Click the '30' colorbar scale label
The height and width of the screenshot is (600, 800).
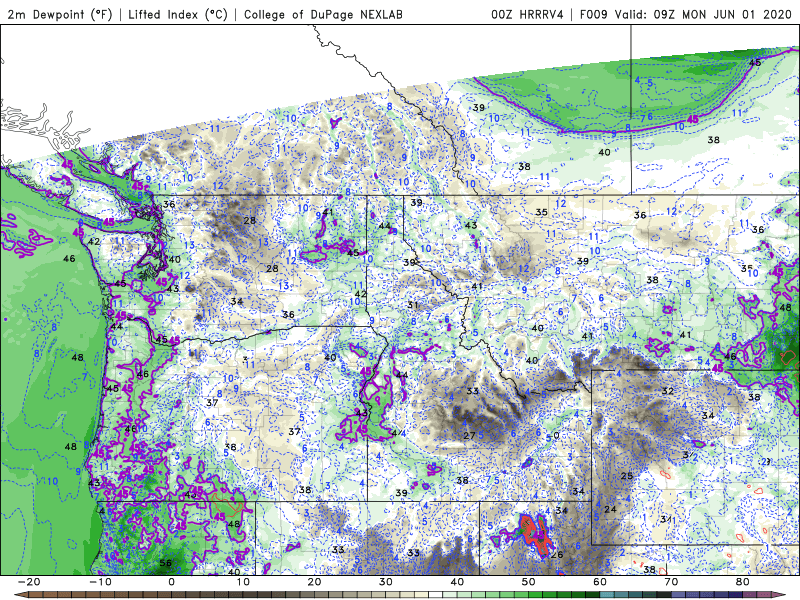[386, 582]
